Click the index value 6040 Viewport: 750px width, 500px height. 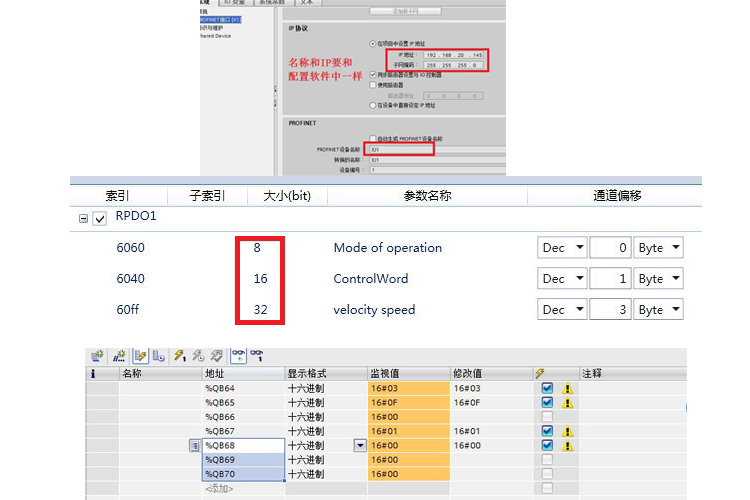pyautogui.click(x=130, y=279)
